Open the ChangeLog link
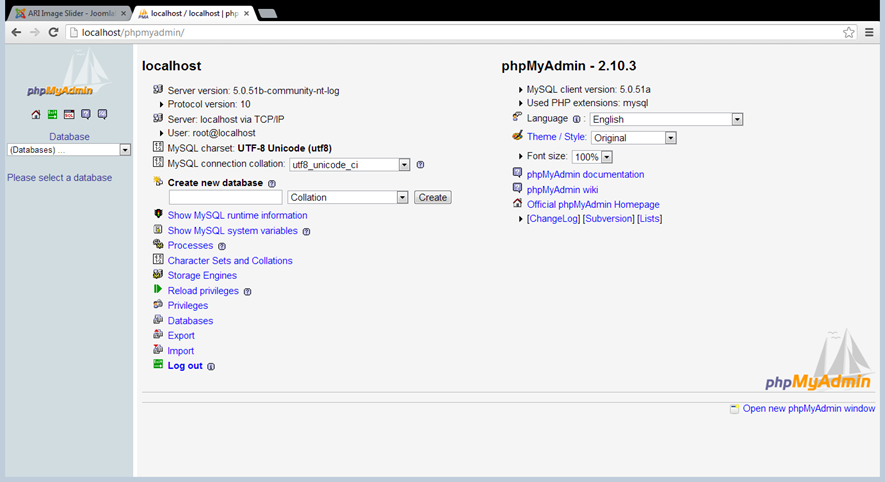 click(553, 218)
